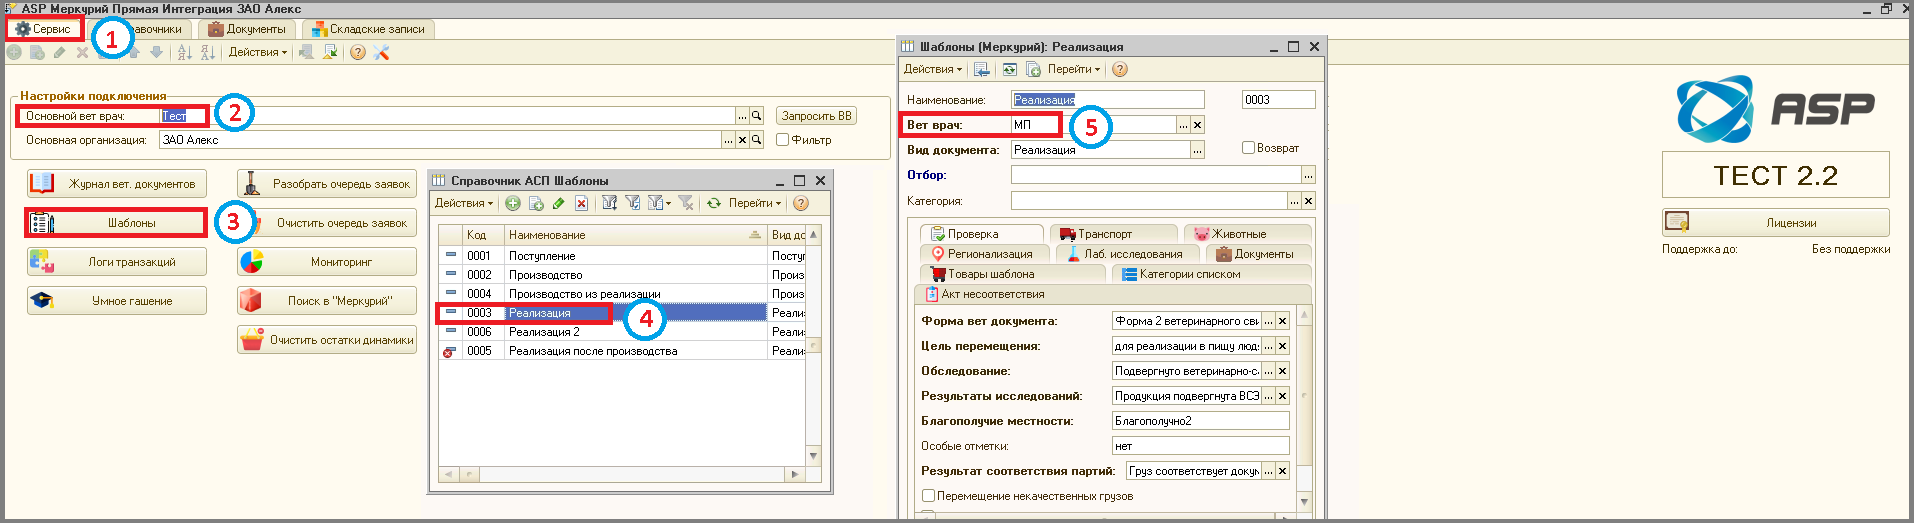Click the Лицензии button
Screen dimensions: 1914x523
tap(1776, 223)
